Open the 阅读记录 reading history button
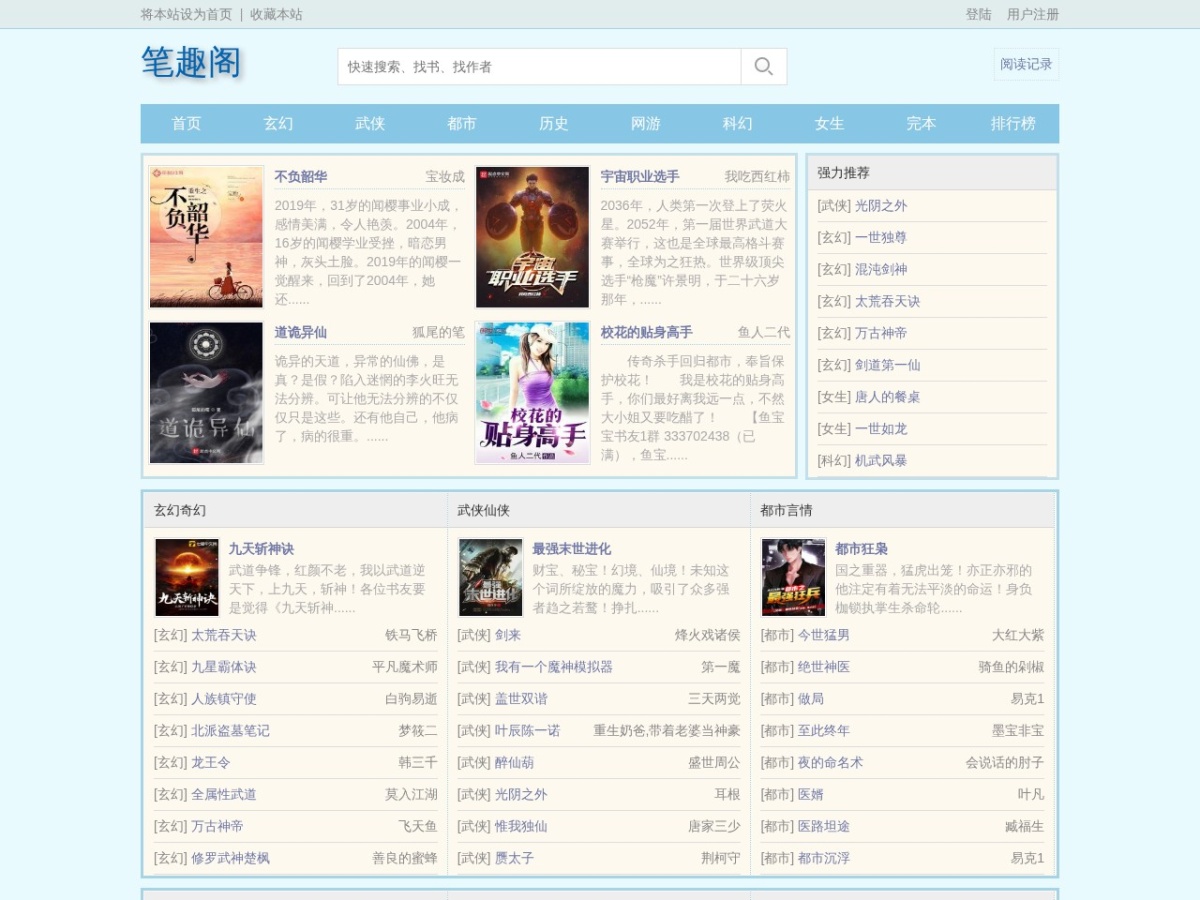 click(1027, 64)
